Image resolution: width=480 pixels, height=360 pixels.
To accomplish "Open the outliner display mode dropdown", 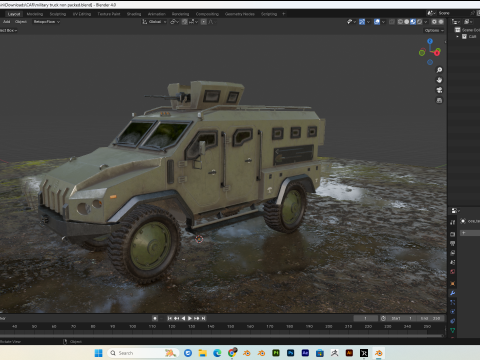I will coord(468,22).
